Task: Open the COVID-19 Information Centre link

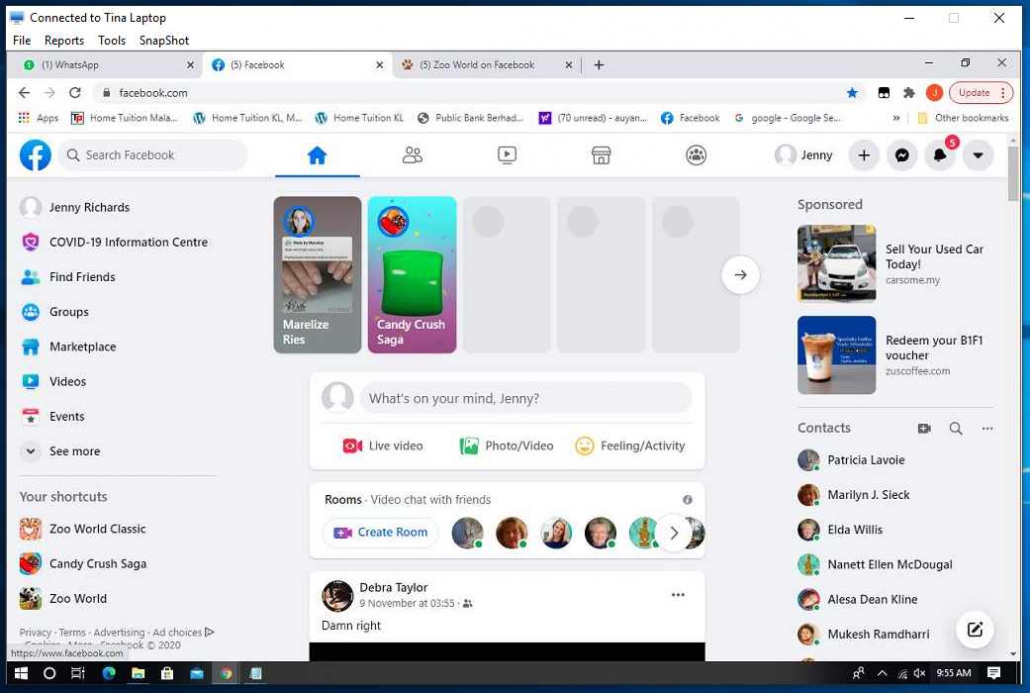Action: (128, 242)
